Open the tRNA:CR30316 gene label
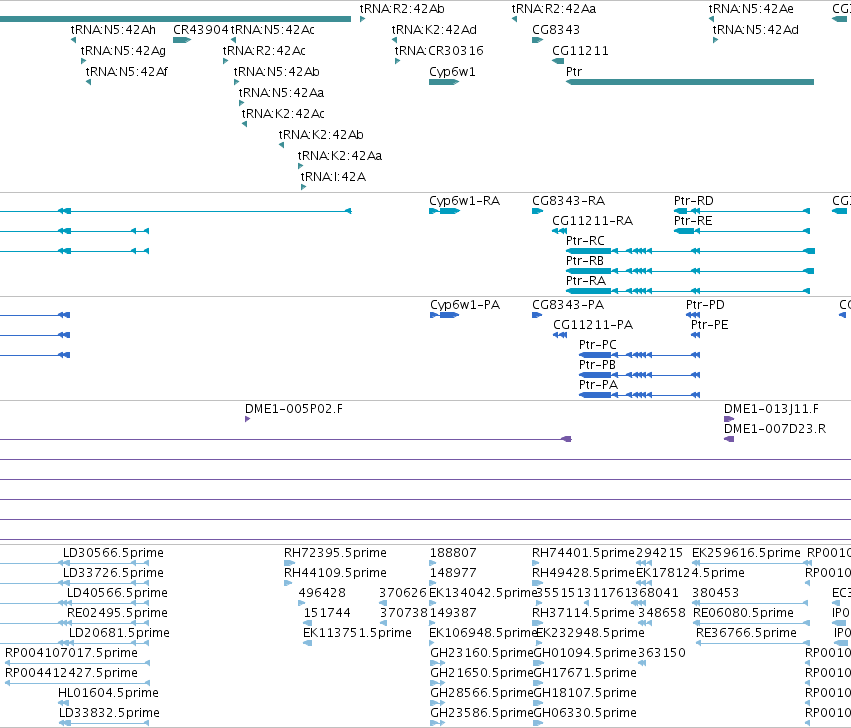This screenshot has width=851, height=728. (x=439, y=51)
